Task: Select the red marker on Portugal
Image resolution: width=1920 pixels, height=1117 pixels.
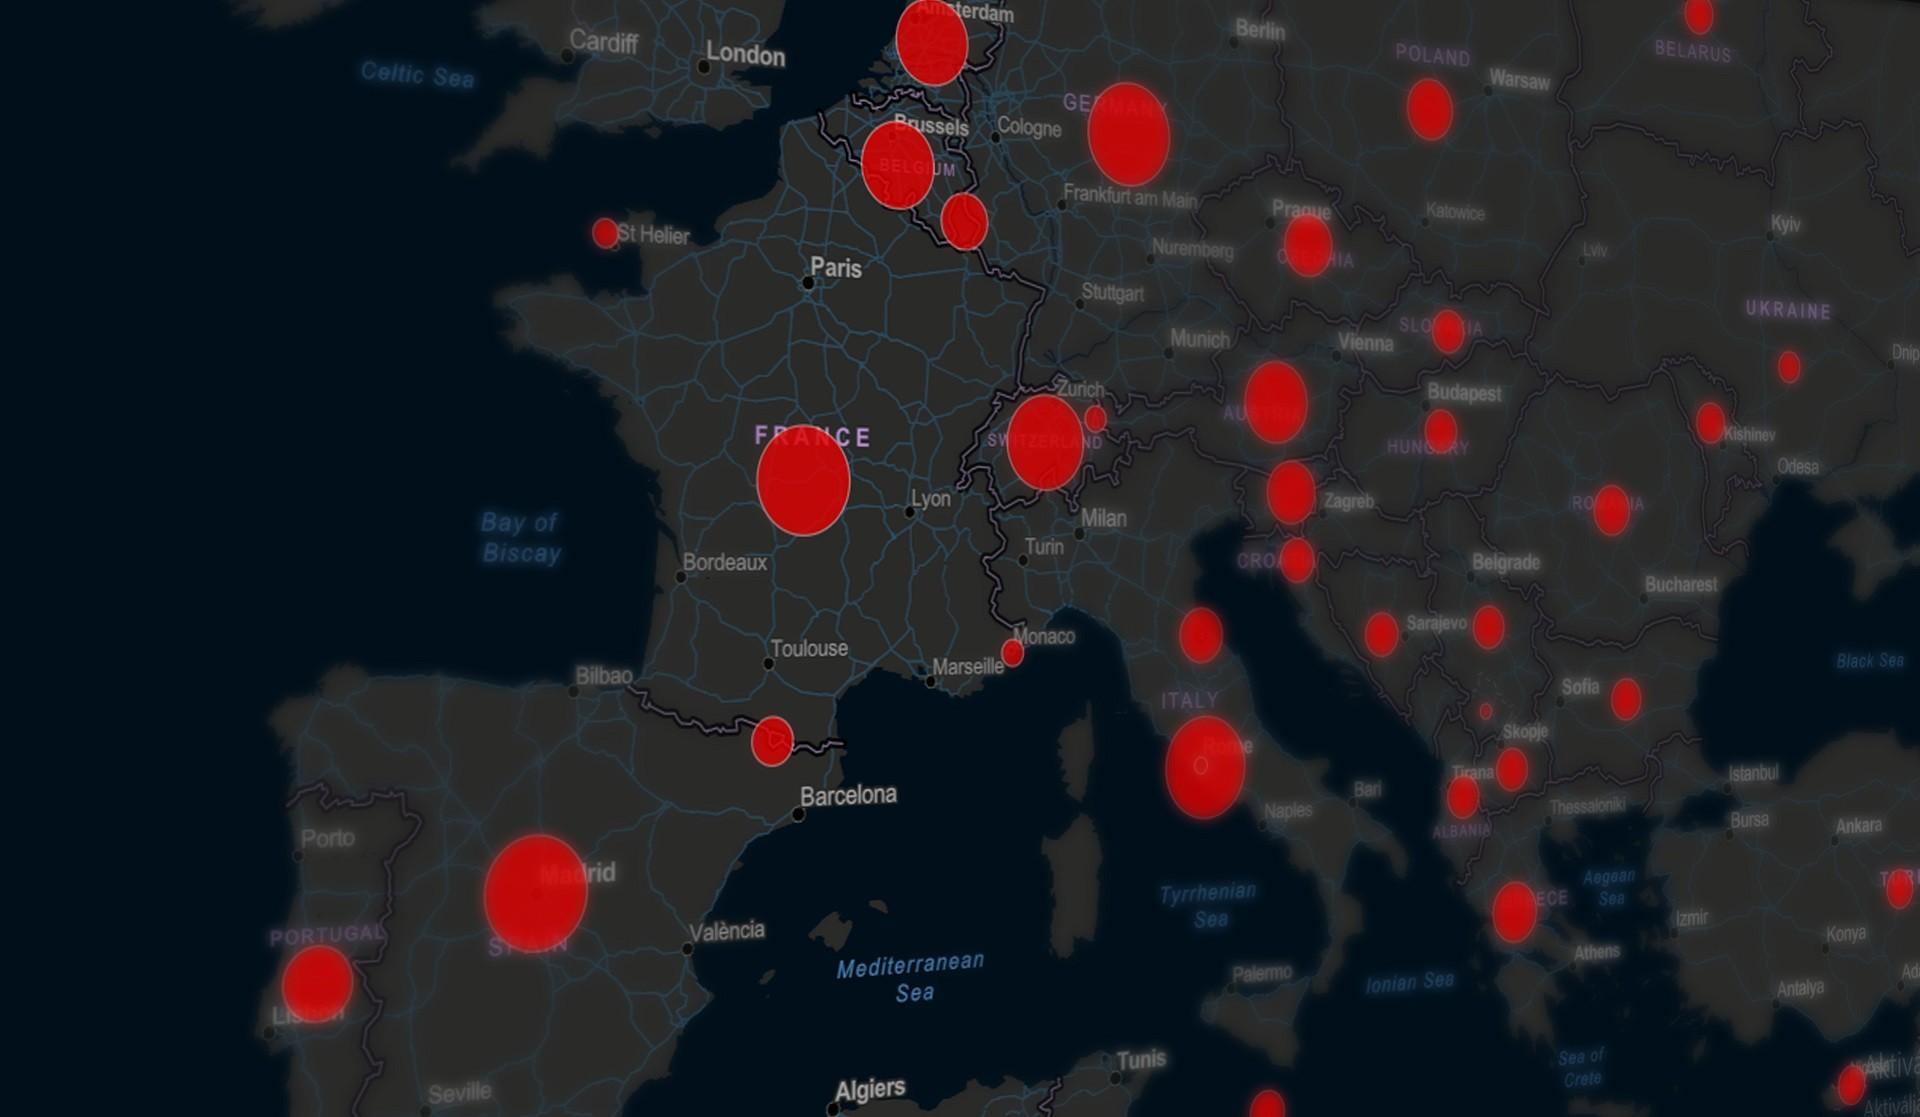Action: (317, 984)
